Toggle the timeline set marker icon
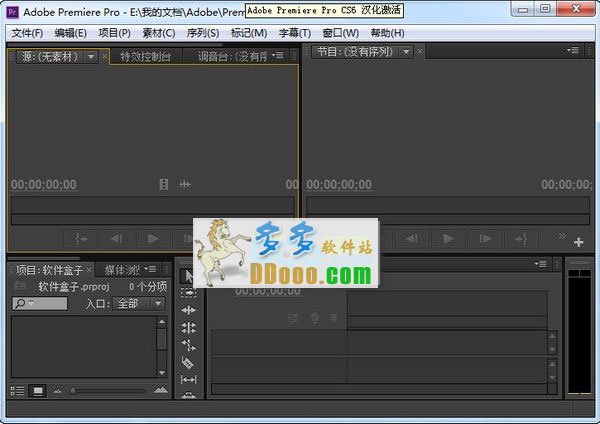The width and height of the screenshot is (600, 424). pyautogui.click(x=334, y=318)
